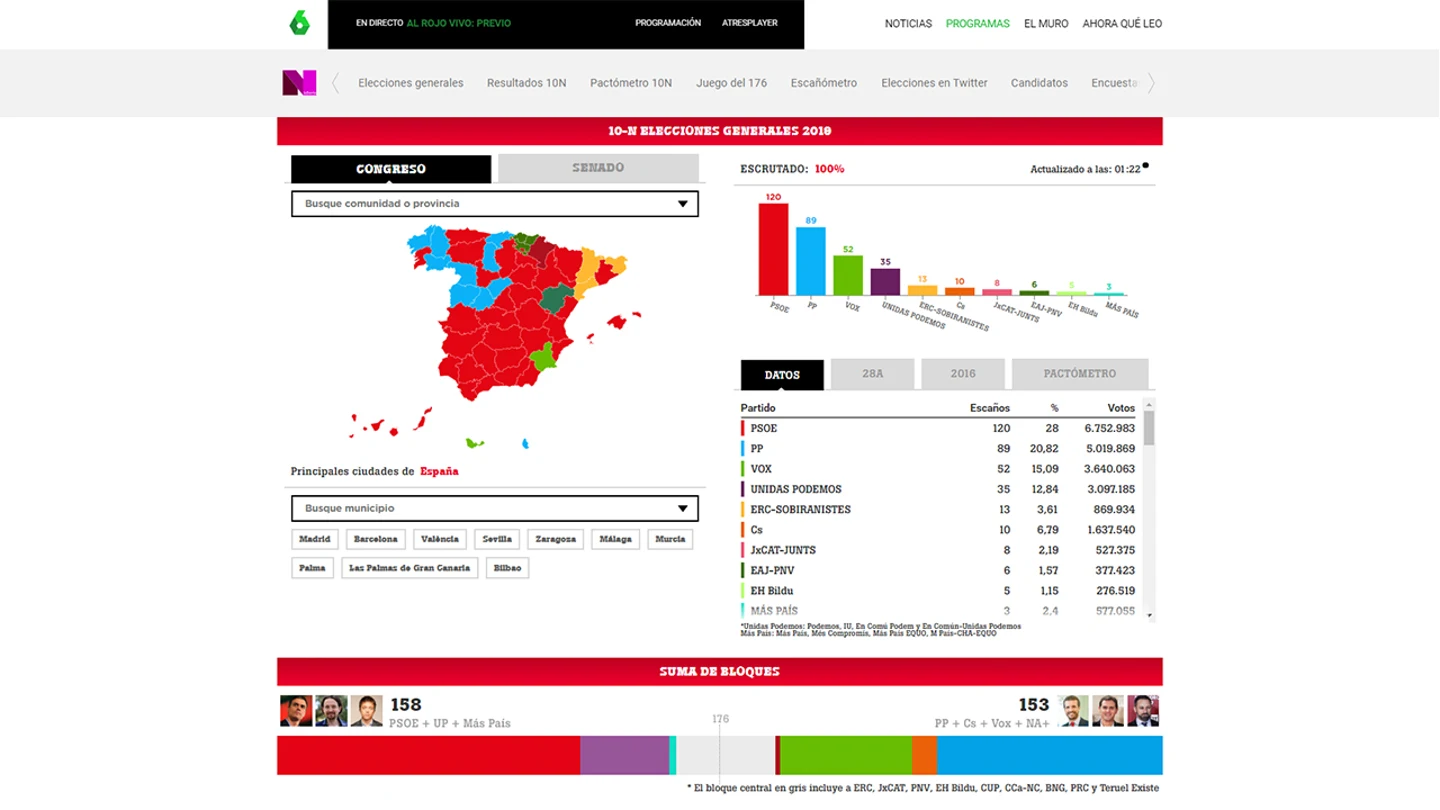Select Sevilla city button
Screen dimensions: 1440x810
(497, 539)
